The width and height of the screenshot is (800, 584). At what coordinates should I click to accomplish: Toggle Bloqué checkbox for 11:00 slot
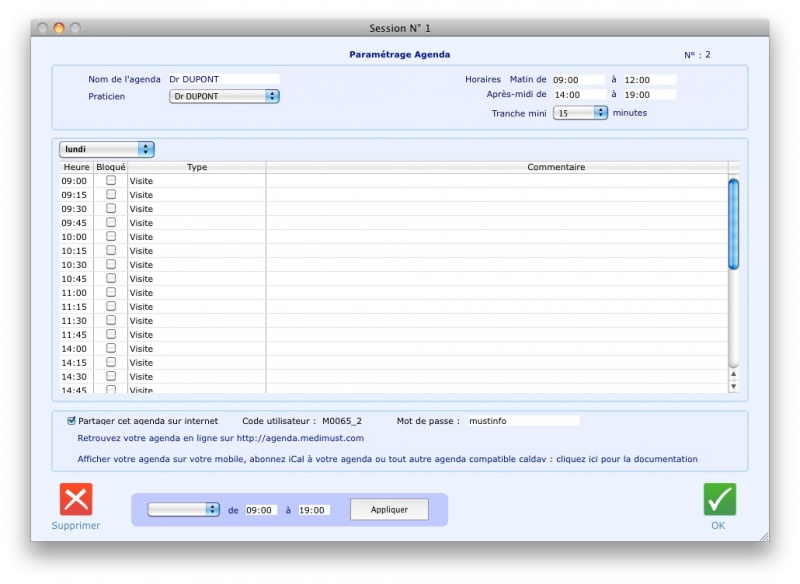pos(111,292)
